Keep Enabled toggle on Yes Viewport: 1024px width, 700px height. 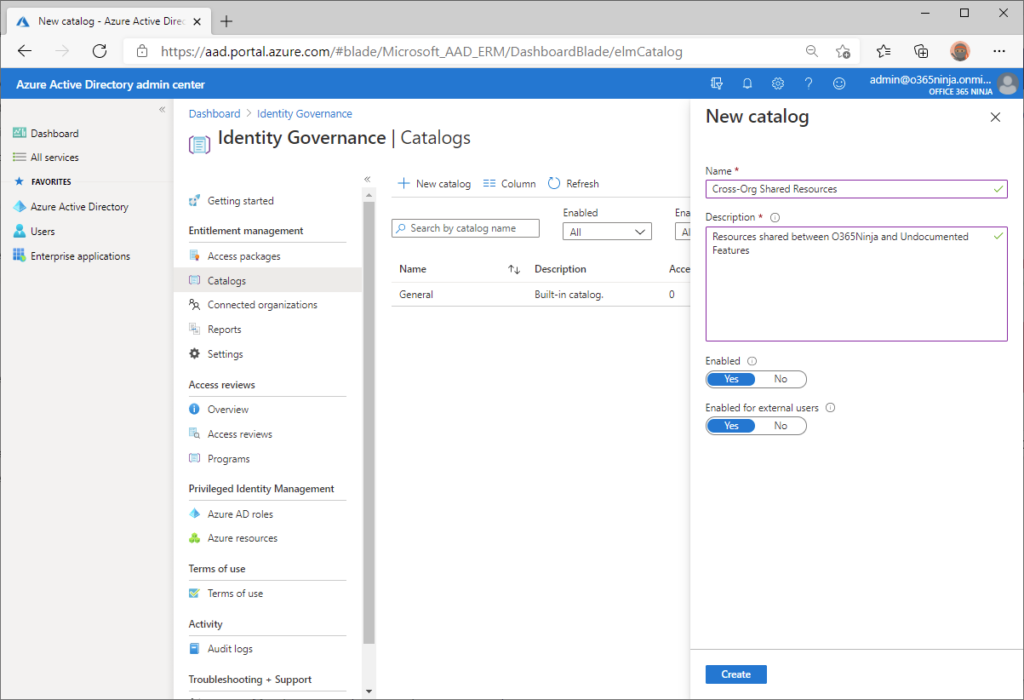731,378
